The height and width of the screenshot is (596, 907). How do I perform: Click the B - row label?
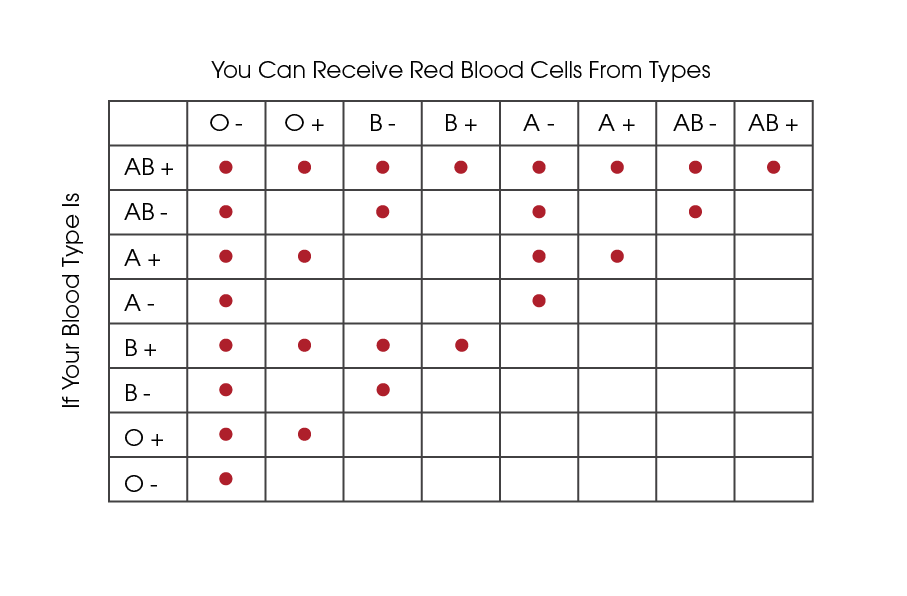click(x=138, y=393)
